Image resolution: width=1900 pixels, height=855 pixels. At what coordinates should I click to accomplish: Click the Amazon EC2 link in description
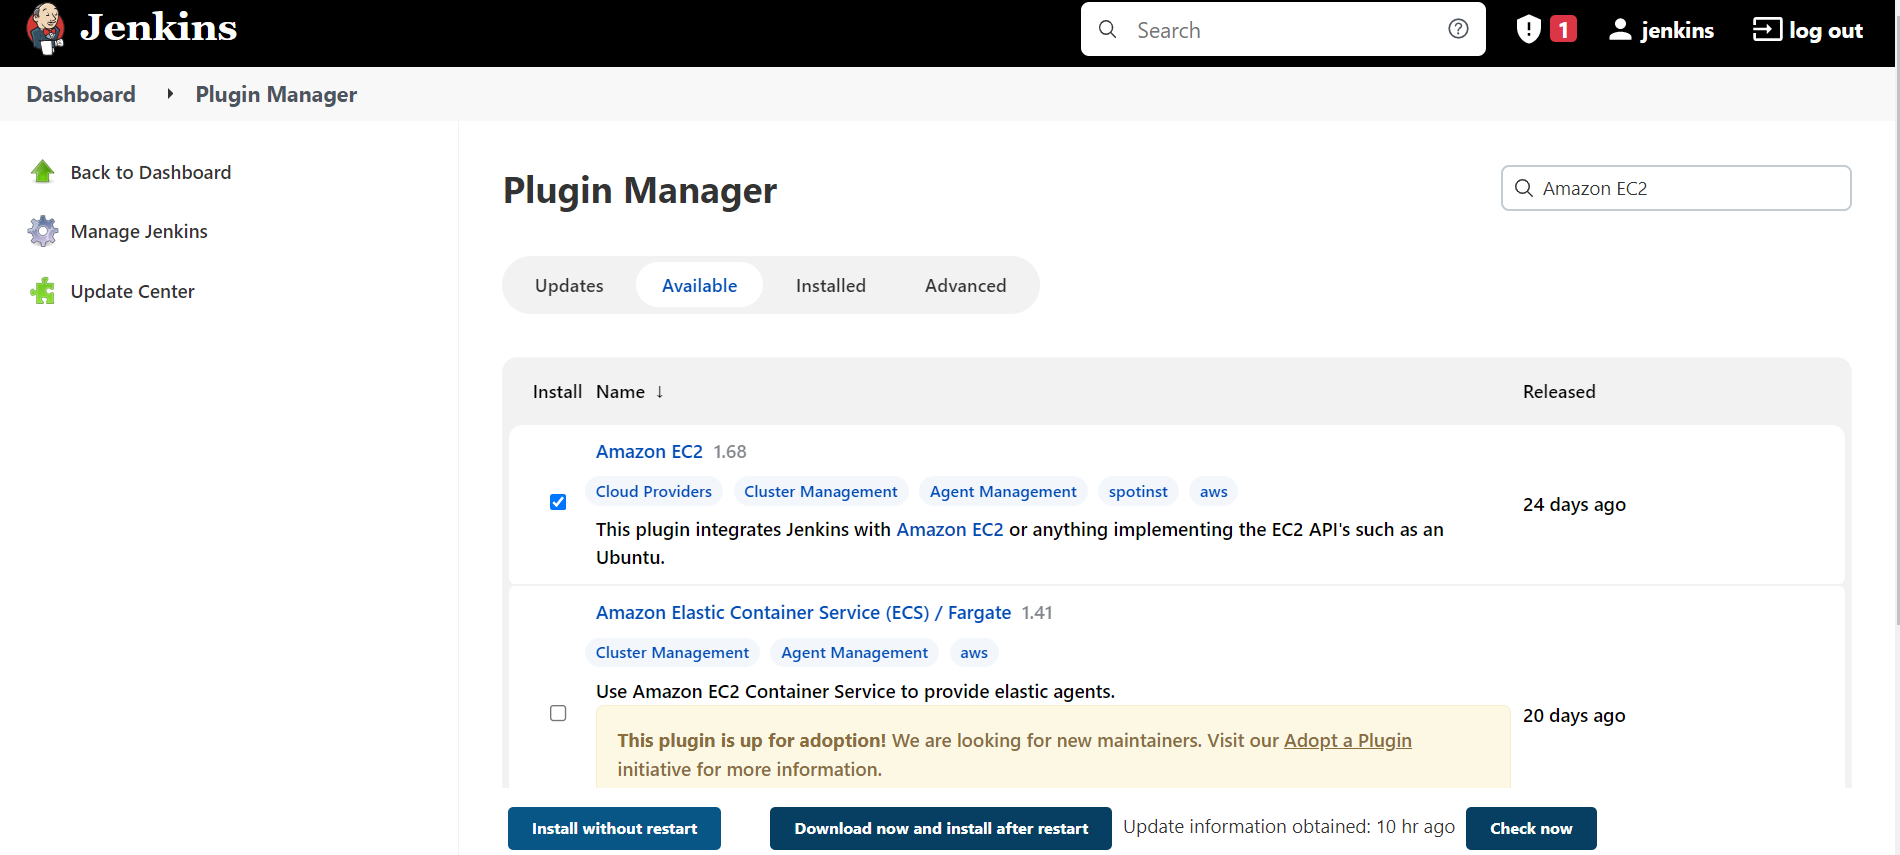click(950, 530)
